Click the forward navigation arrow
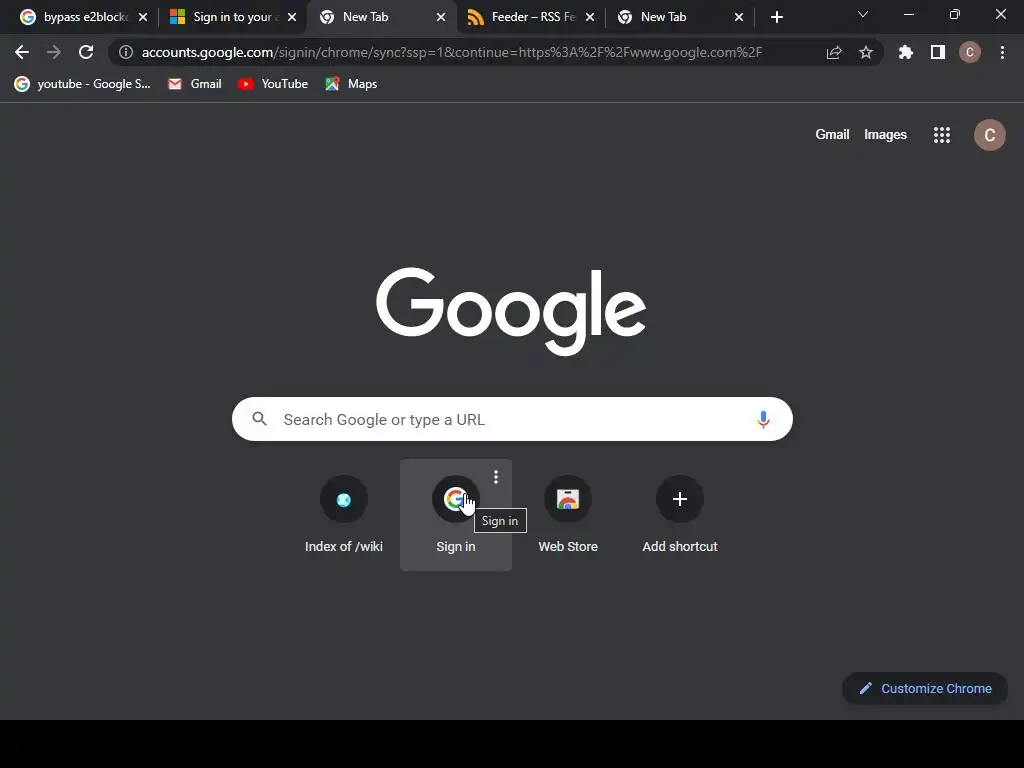The width and height of the screenshot is (1024, 768). (x=54, y=52)
